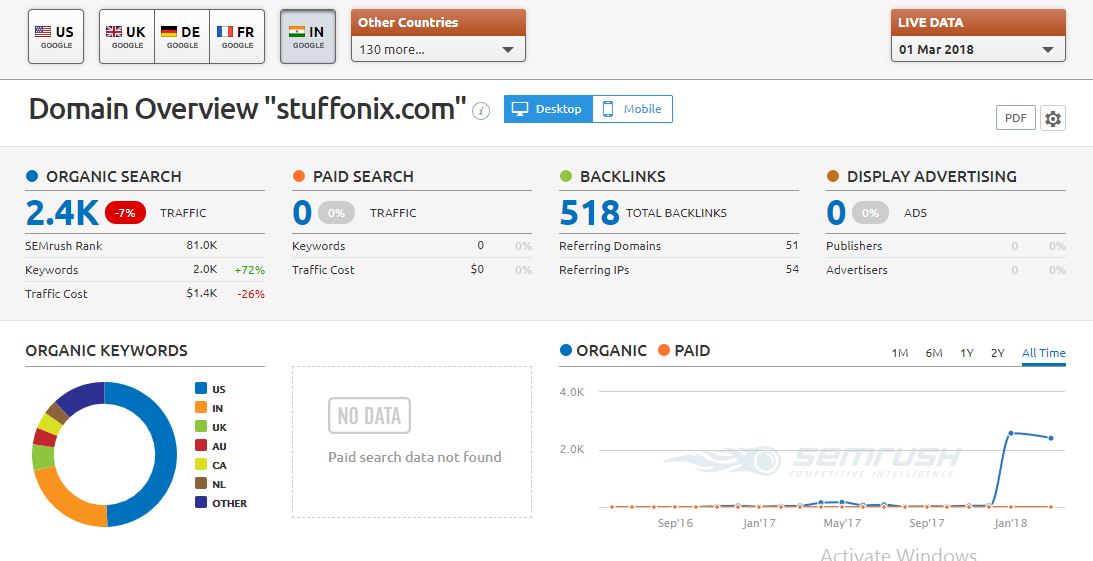Click the Referring IPs count 54
1093x561 pixels.
[792, 269]
